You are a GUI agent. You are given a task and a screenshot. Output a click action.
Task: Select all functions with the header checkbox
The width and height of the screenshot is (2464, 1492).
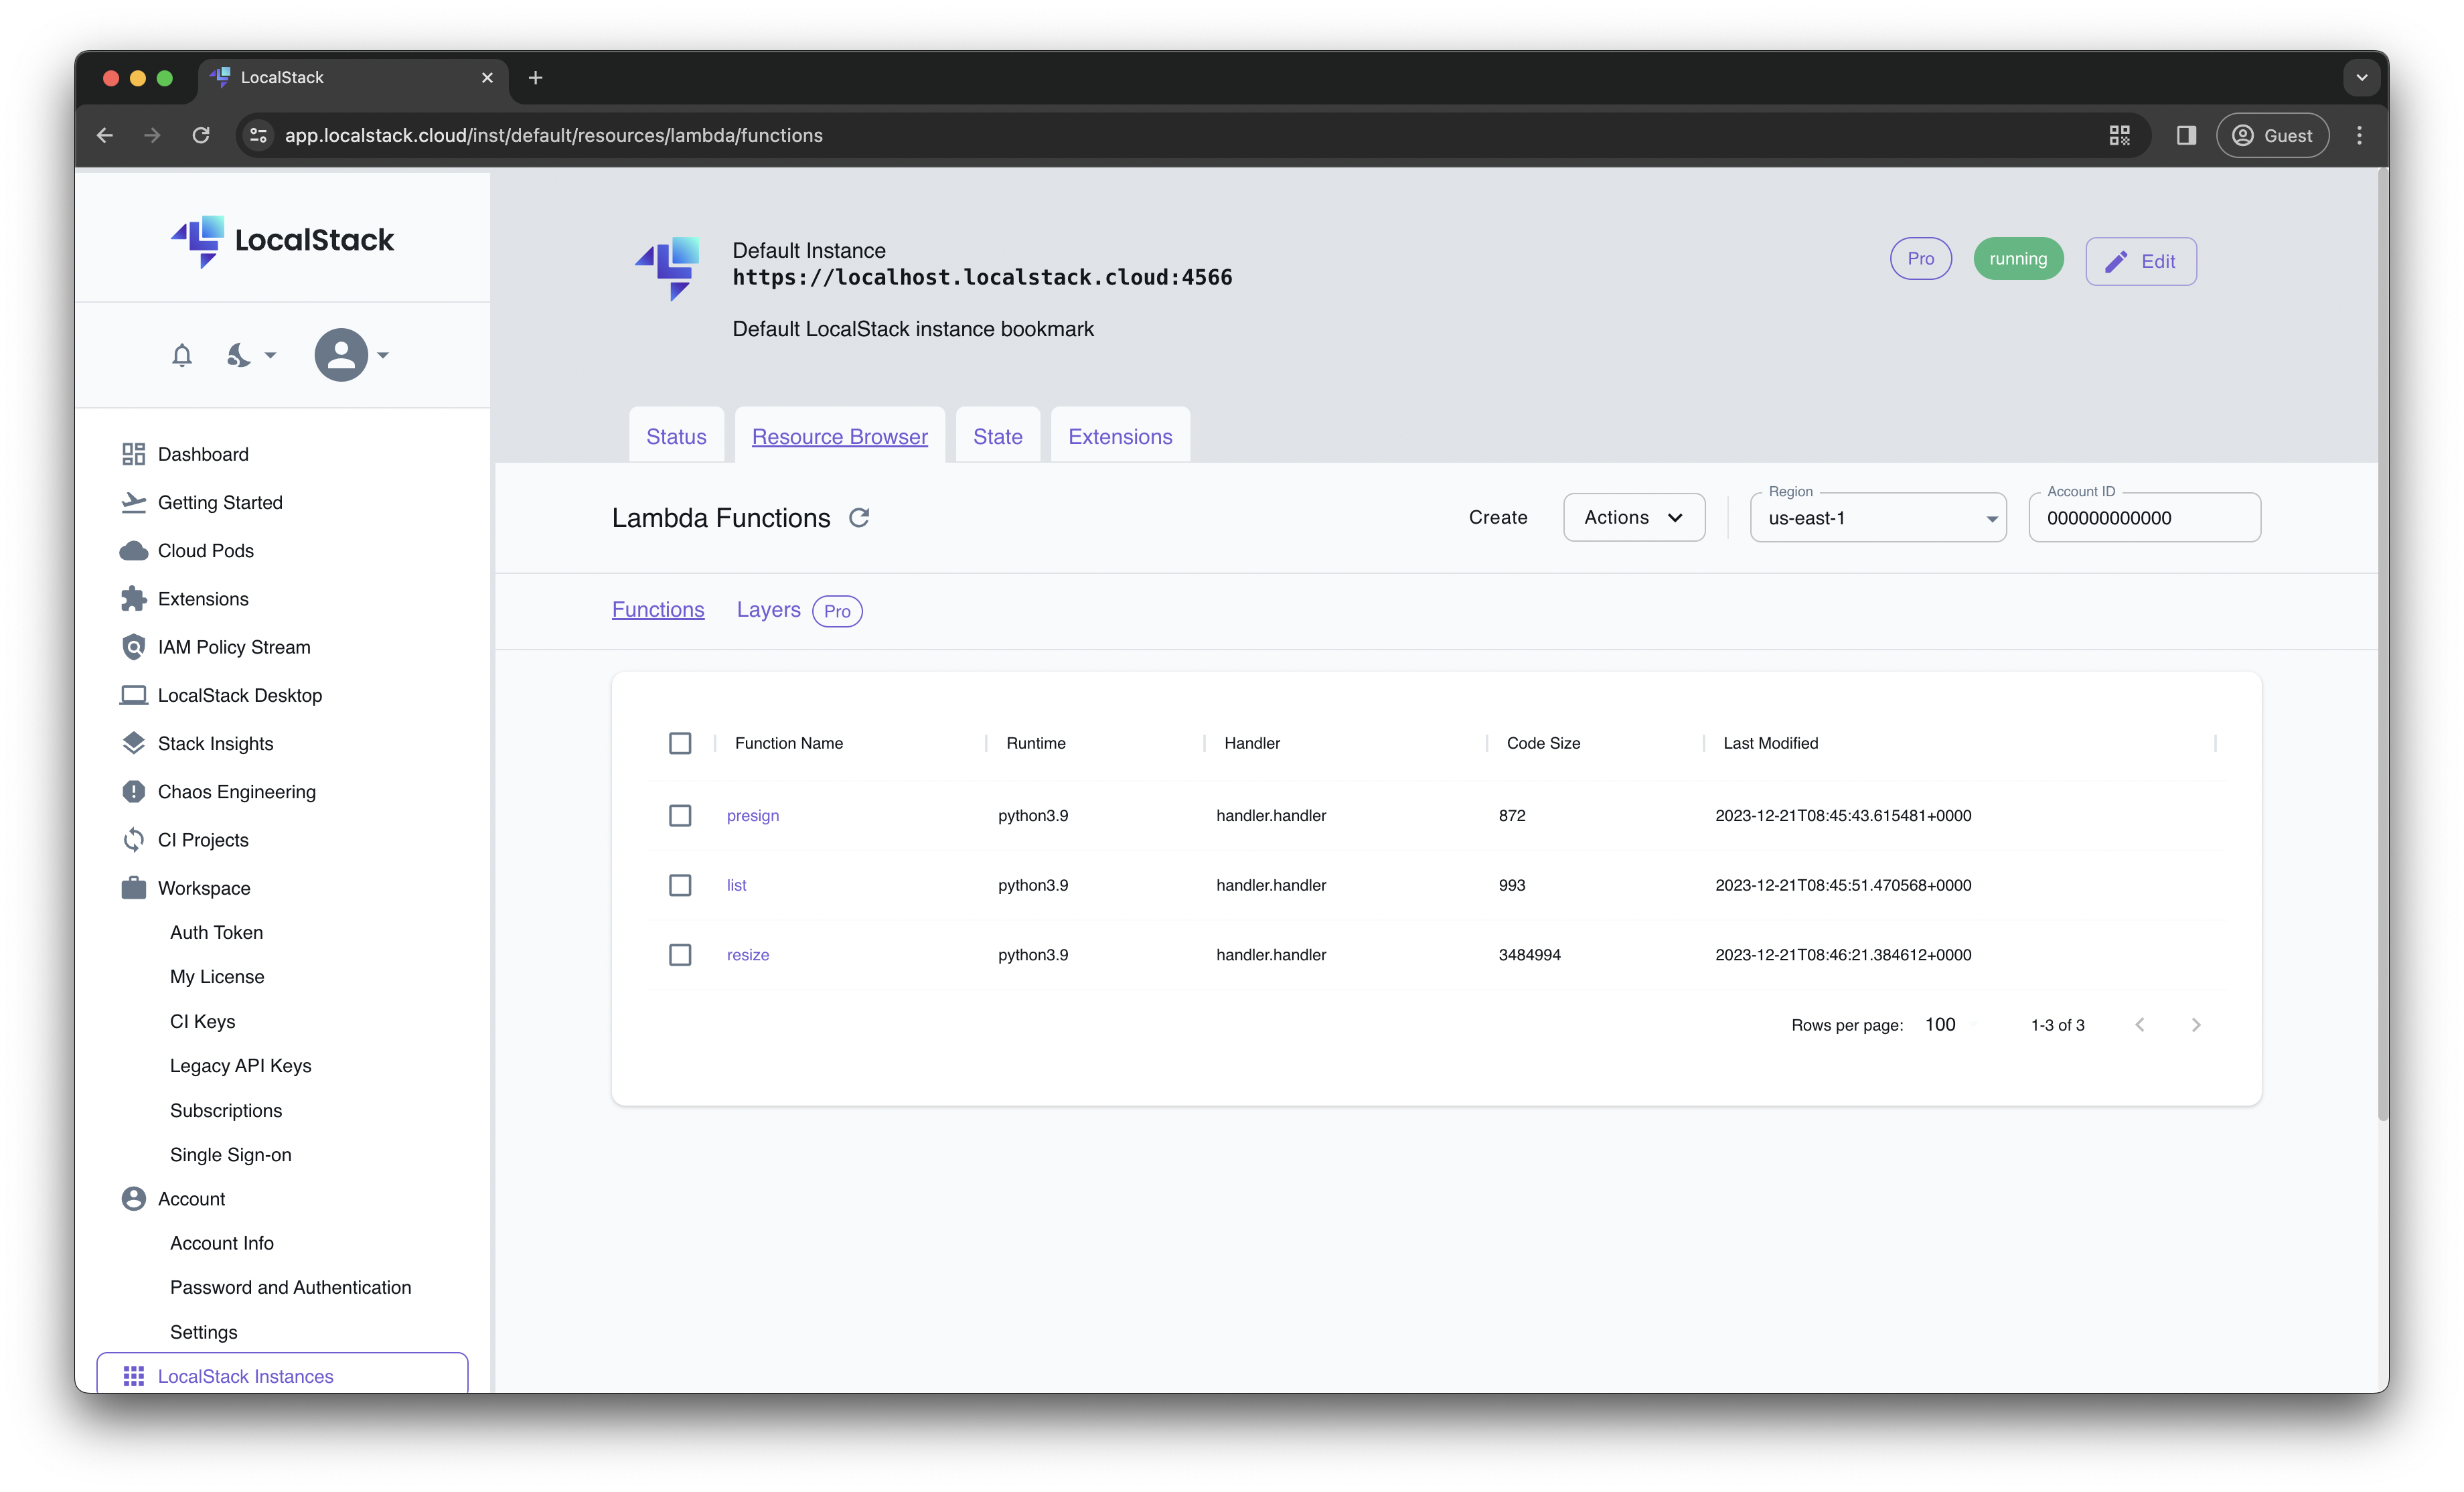click(681, 743)
